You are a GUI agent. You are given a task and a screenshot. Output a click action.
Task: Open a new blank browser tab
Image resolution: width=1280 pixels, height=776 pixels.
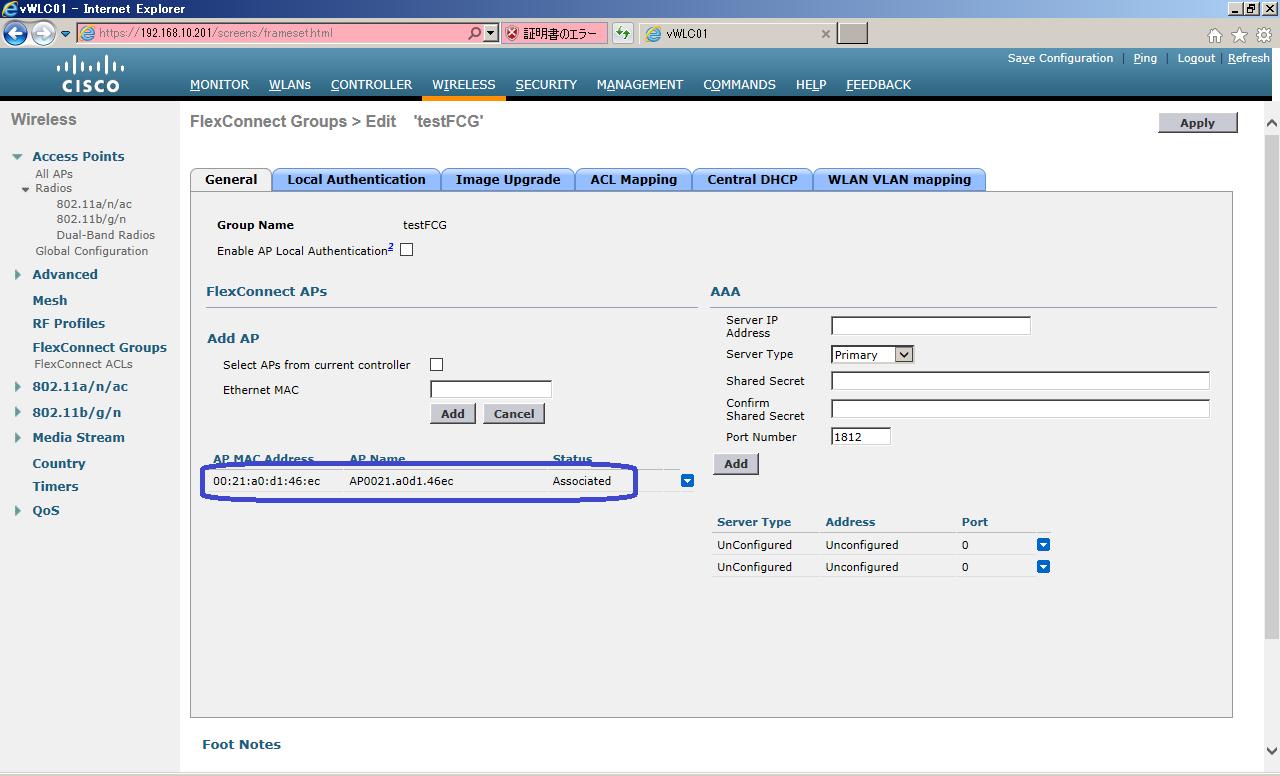tap(852, 33)
